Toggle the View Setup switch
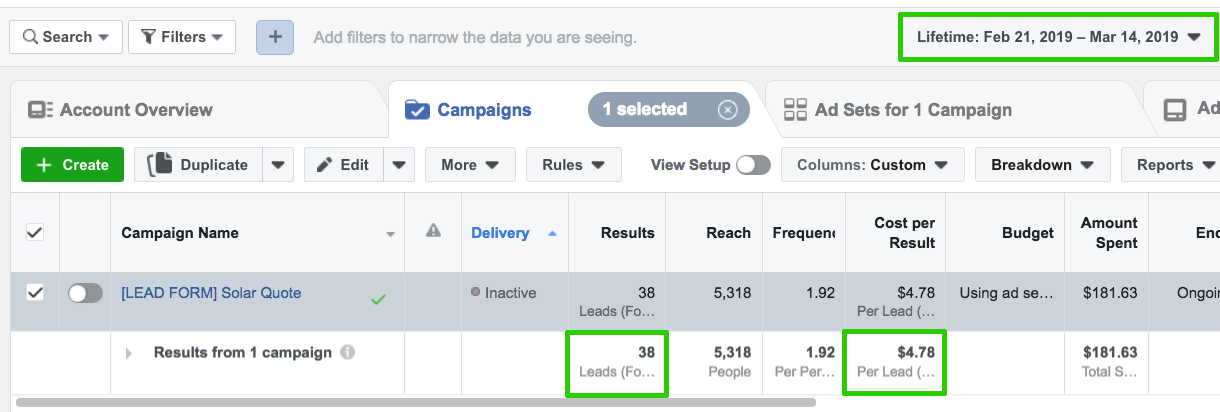 [x=753, y=165]
